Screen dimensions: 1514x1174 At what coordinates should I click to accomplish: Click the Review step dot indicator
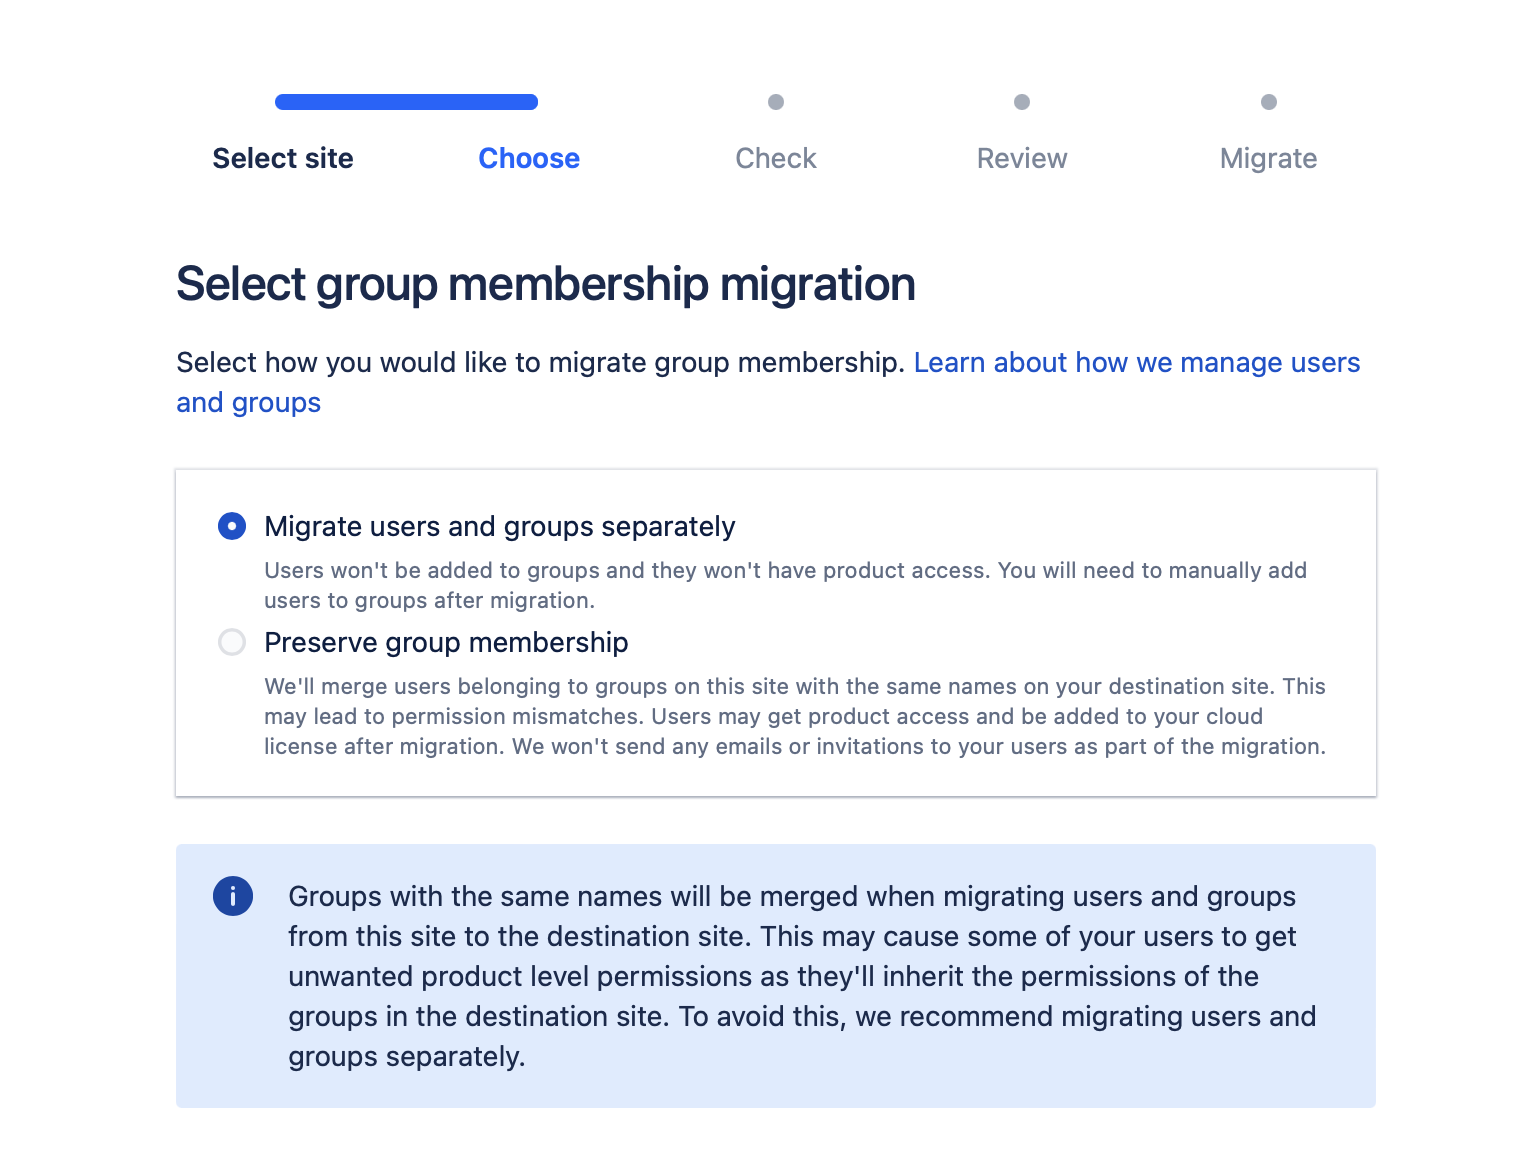point(1022,102)
